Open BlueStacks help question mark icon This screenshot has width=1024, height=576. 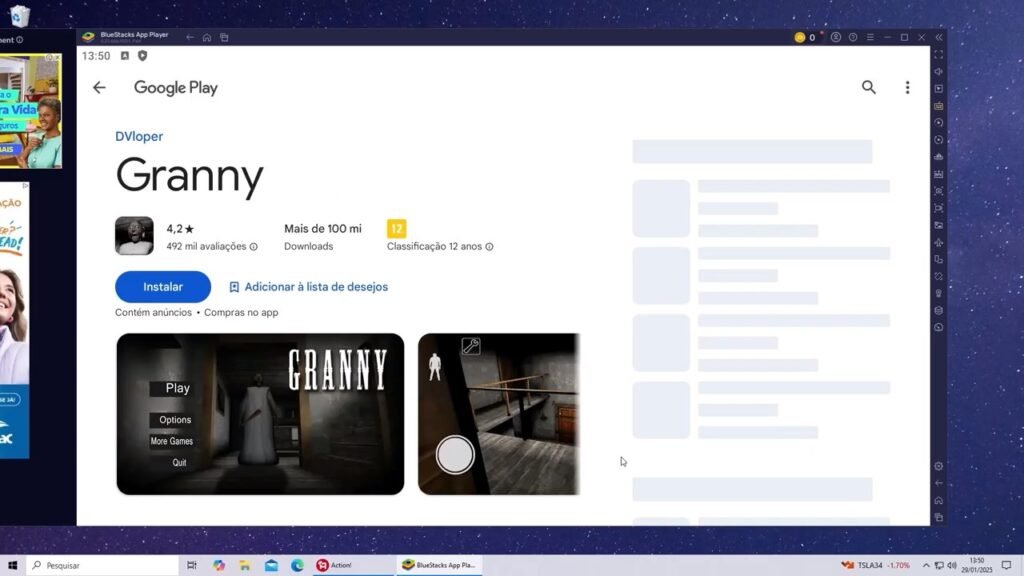click(853, 37)
